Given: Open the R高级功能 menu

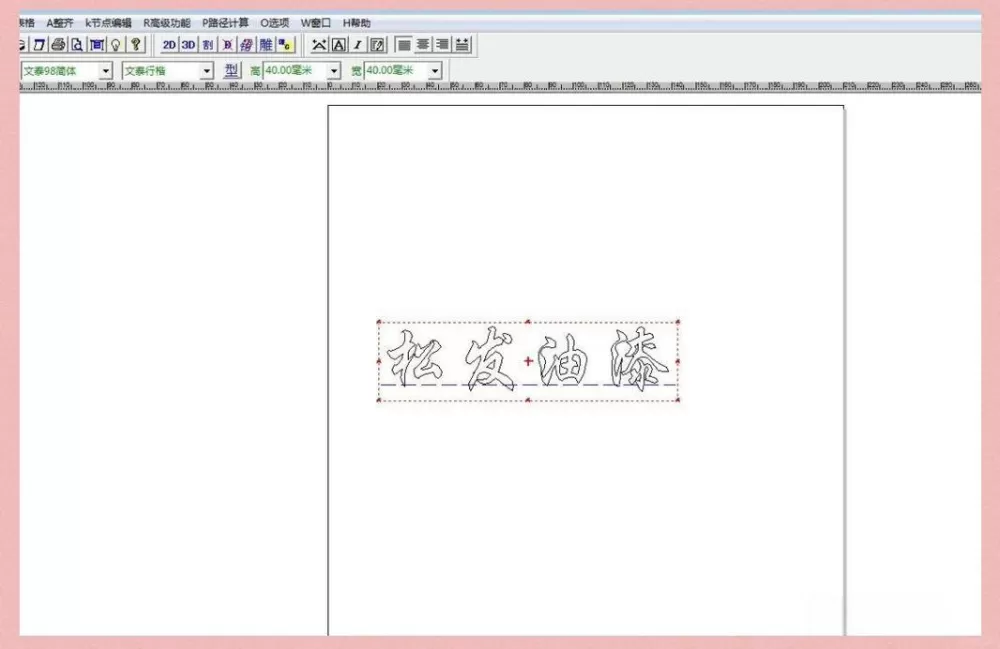Looking at the screenshot, I should pos(166,23).
